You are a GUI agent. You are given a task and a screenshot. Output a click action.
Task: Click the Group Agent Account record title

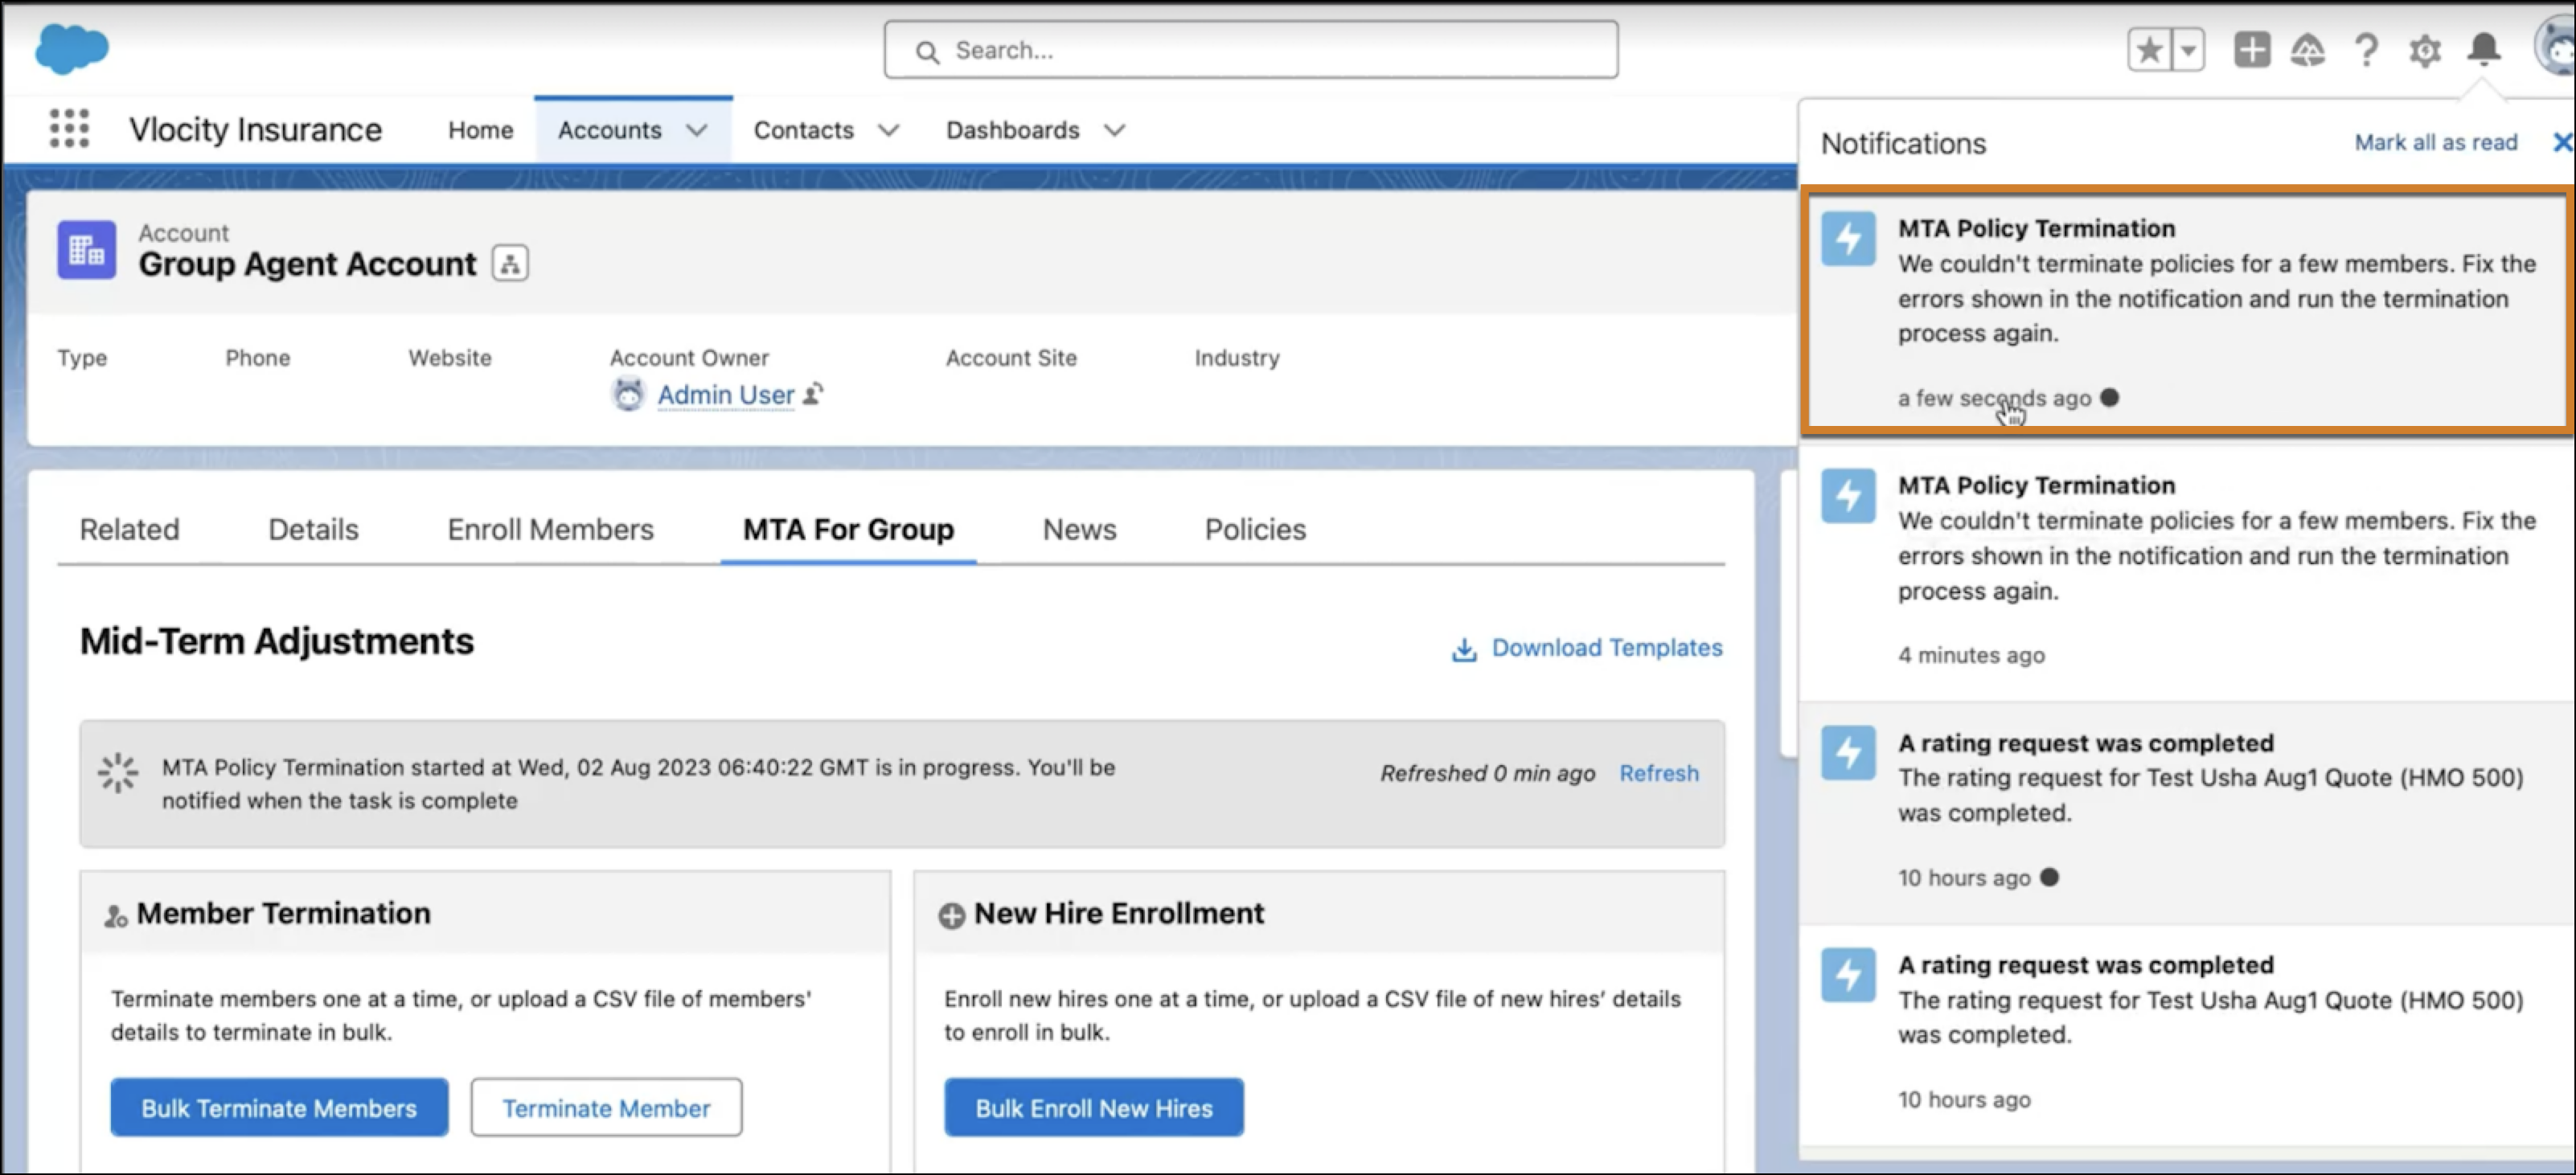coord(308,264)
